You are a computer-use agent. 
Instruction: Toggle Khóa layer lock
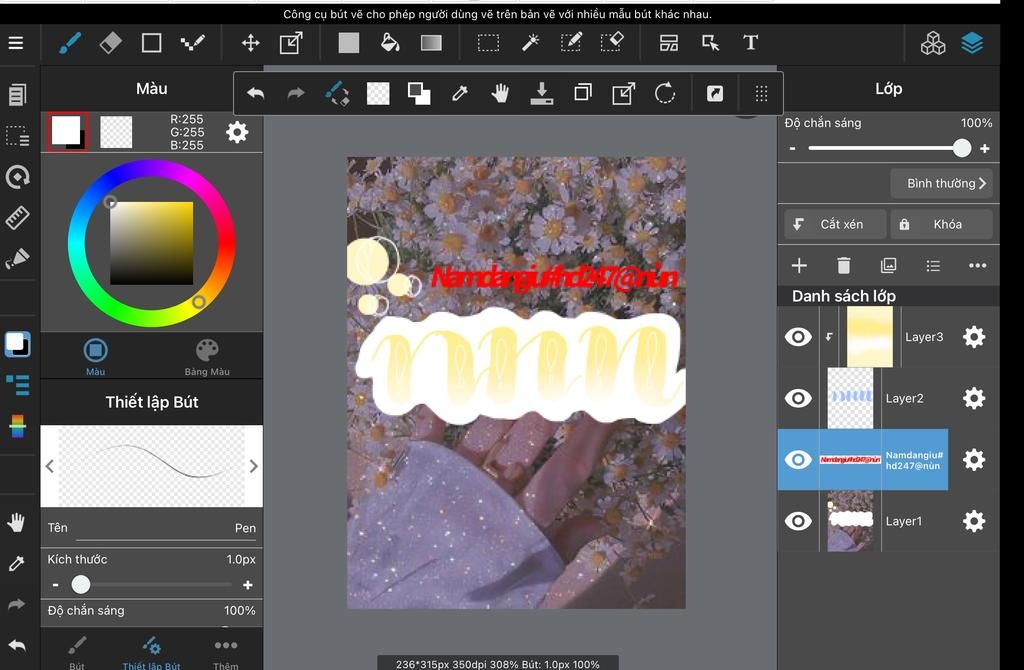(941, 225)
